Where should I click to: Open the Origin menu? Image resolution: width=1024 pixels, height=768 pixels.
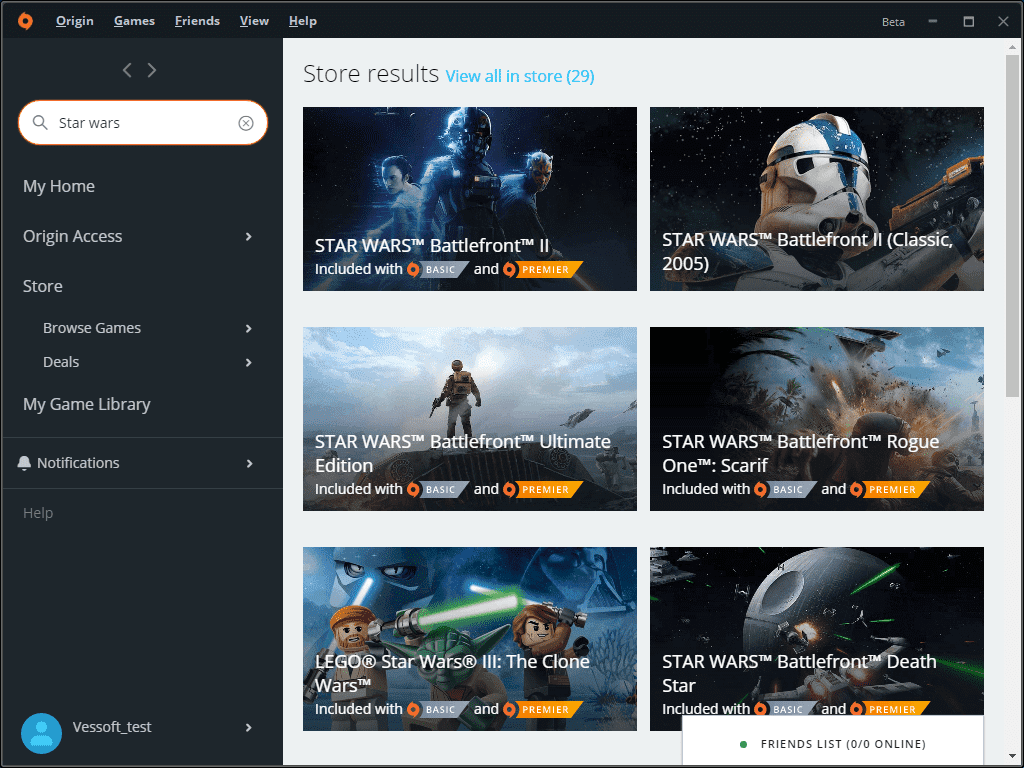point(74,21)
